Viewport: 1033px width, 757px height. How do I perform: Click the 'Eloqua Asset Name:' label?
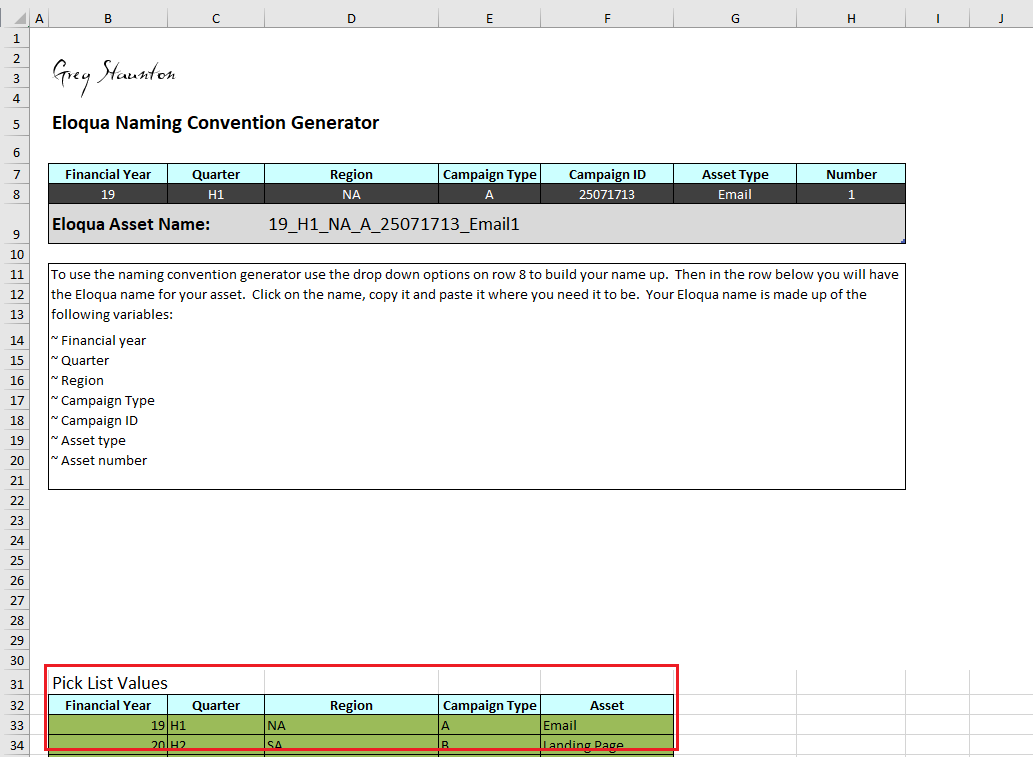click(x=131, y=225)
